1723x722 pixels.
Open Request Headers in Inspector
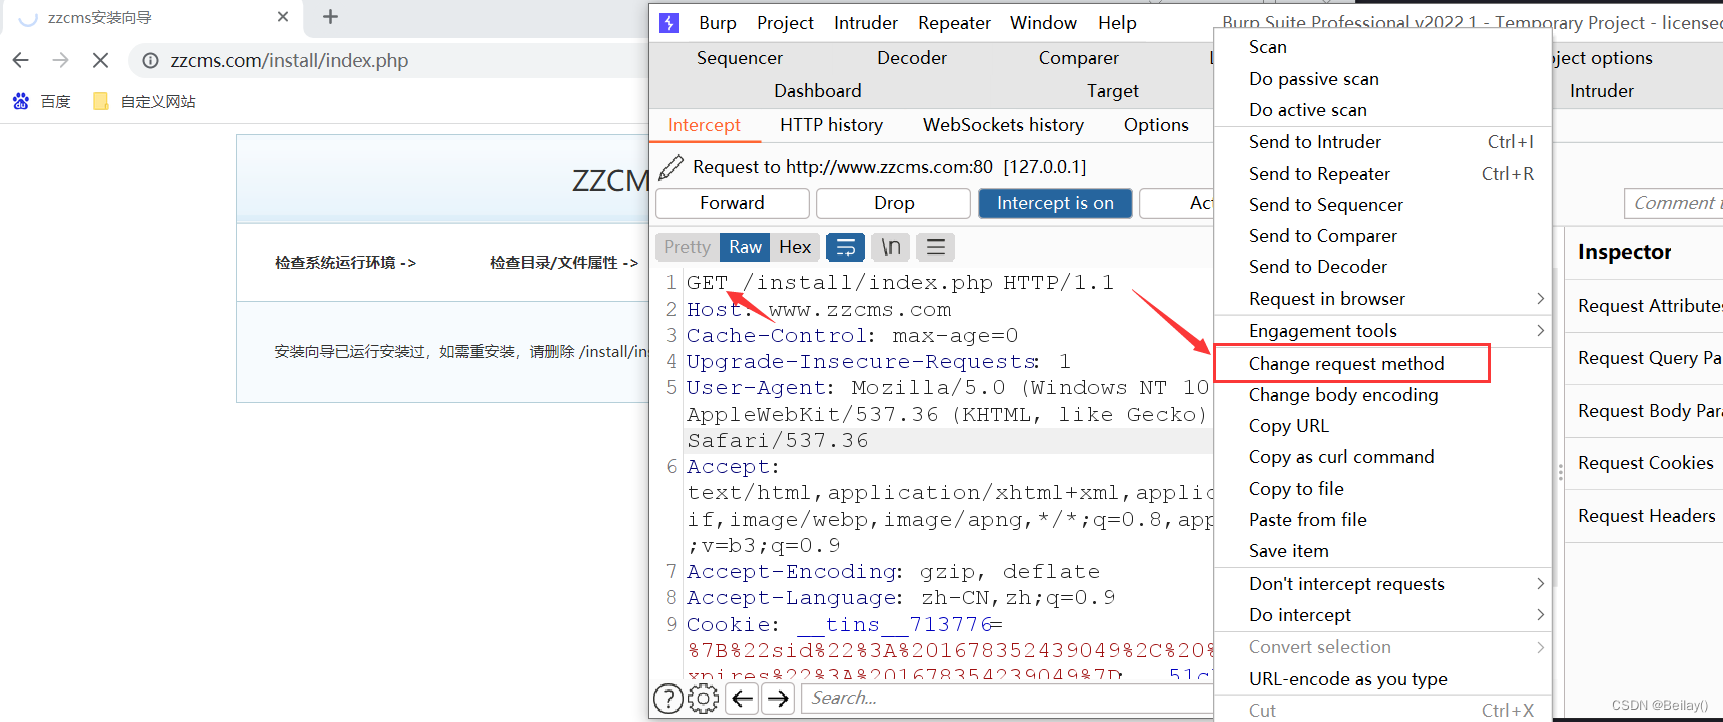click(1646, 516)
